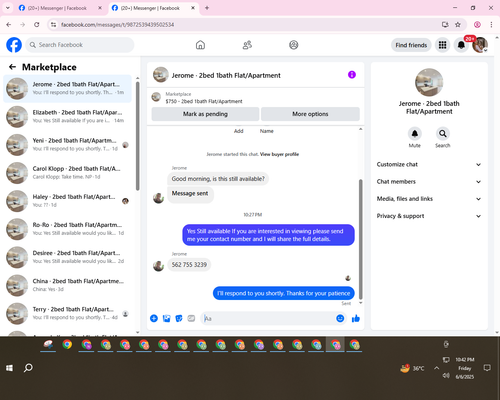The image size is (500, 400).
Task: Open the account profile picture menu
Action: [x=480, y=45]
